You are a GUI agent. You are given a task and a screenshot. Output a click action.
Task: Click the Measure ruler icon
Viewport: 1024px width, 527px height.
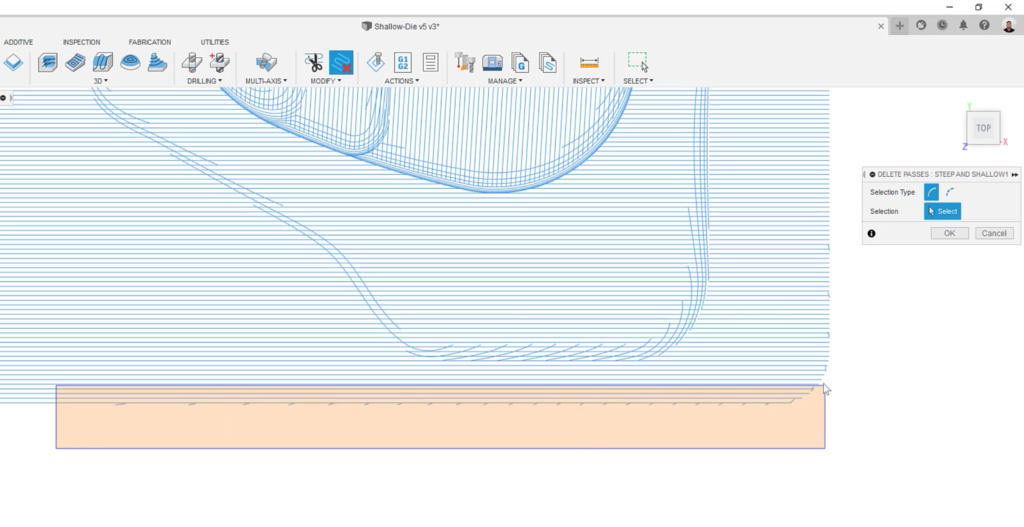click(589, 62)
